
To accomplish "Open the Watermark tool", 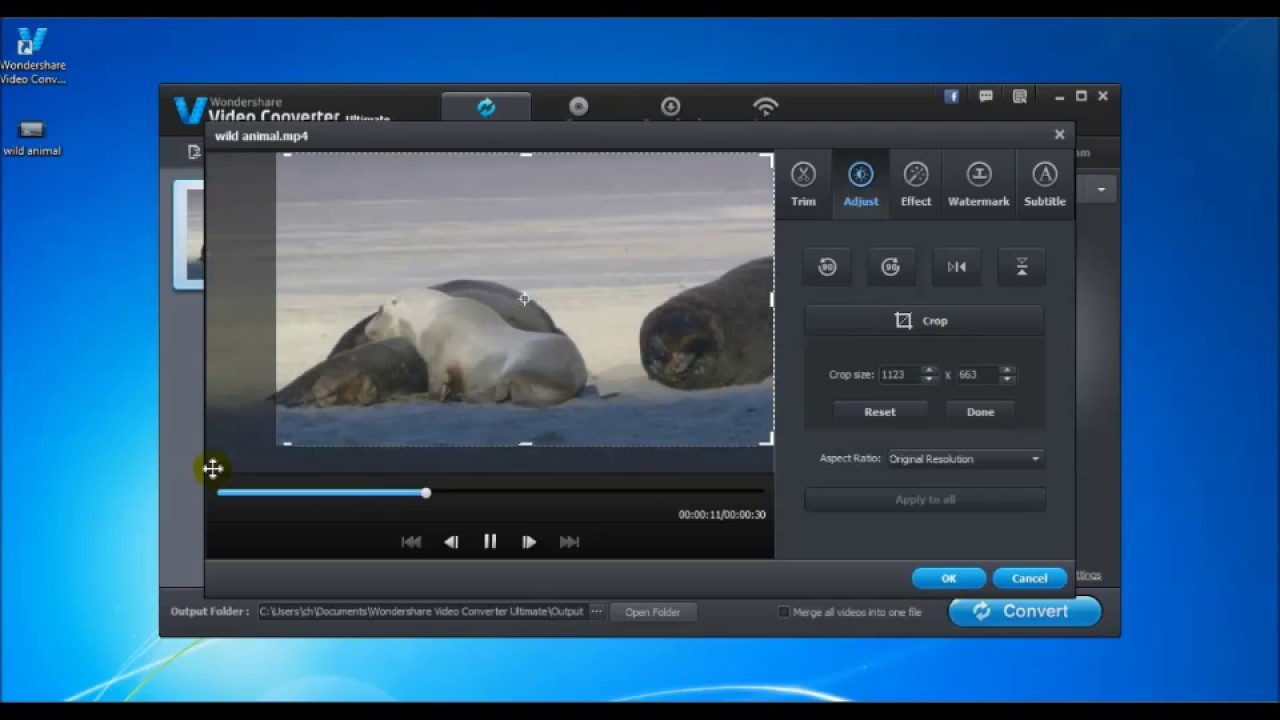I will [978, 185].
